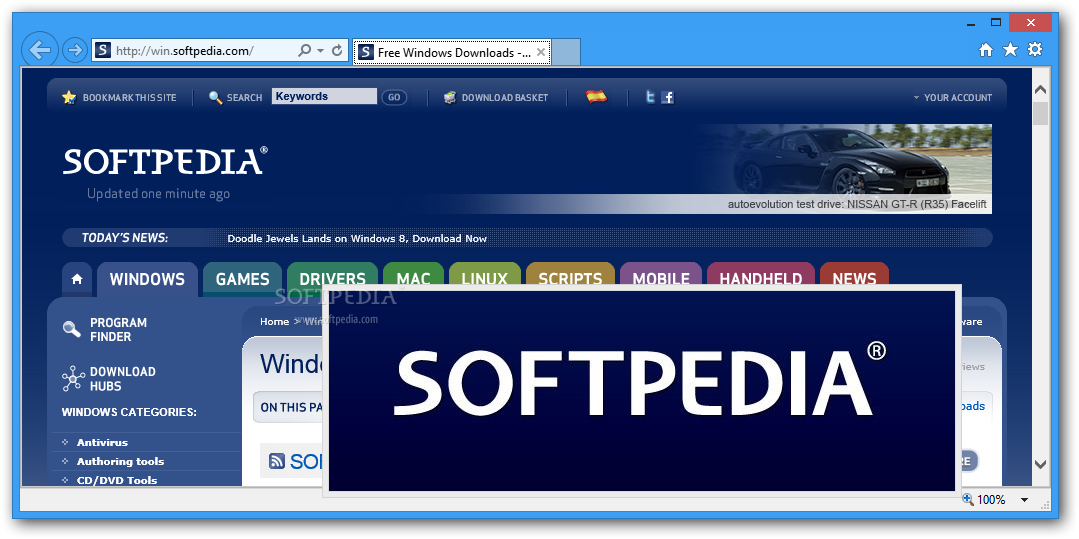Open the 100% zoom level dropdown arrow
Screen dimensions: 1079x539
[x=1024, y=500]
